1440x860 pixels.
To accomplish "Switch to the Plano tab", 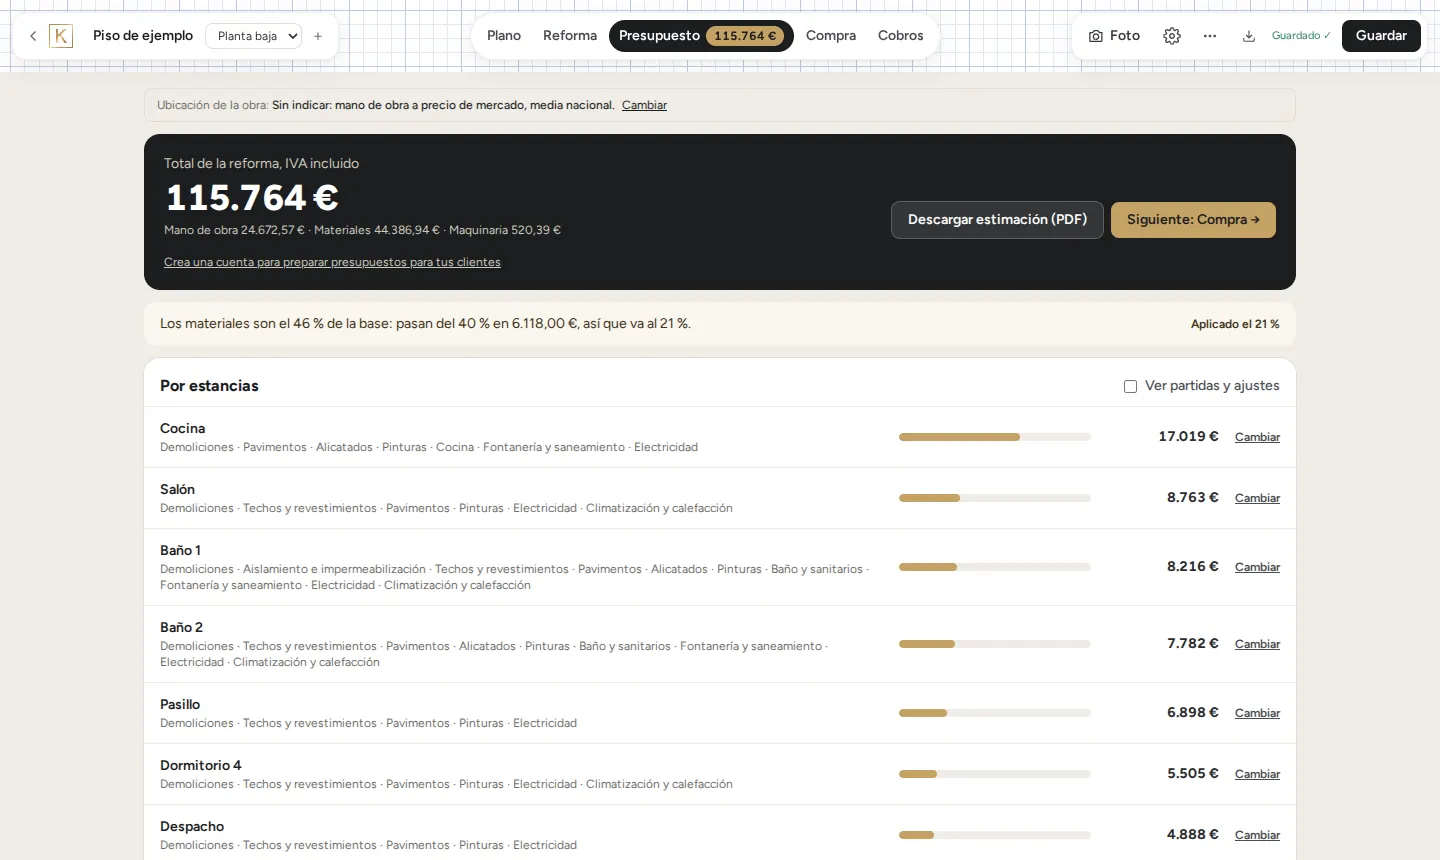I will pyautogui.click(x=504, y=36).
